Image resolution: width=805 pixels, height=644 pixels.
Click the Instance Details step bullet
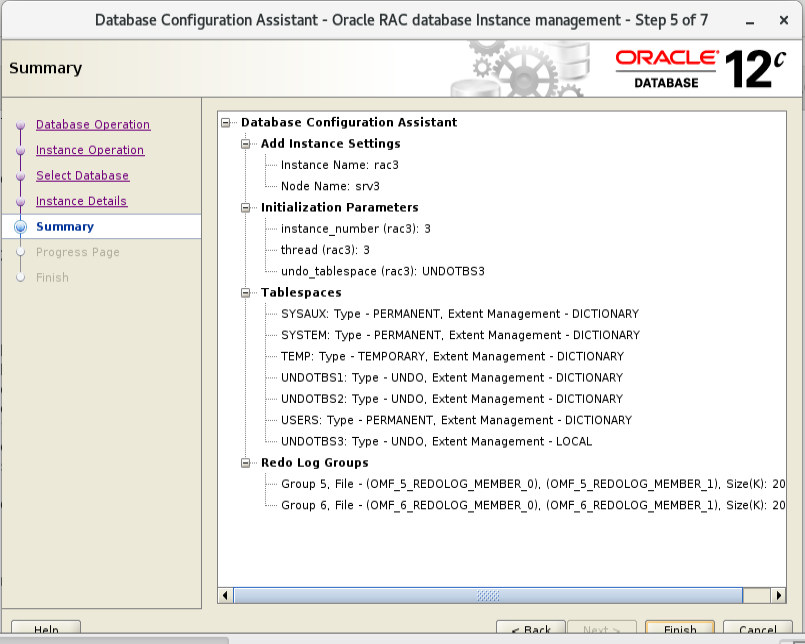[x=21, y=202]
